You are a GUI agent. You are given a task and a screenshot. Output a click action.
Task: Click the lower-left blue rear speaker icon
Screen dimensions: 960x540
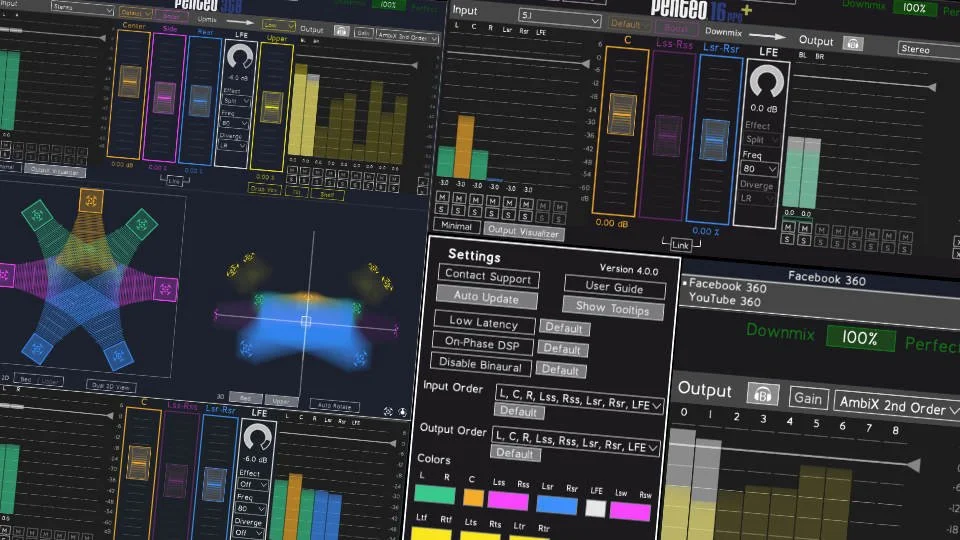pos(37,349)
